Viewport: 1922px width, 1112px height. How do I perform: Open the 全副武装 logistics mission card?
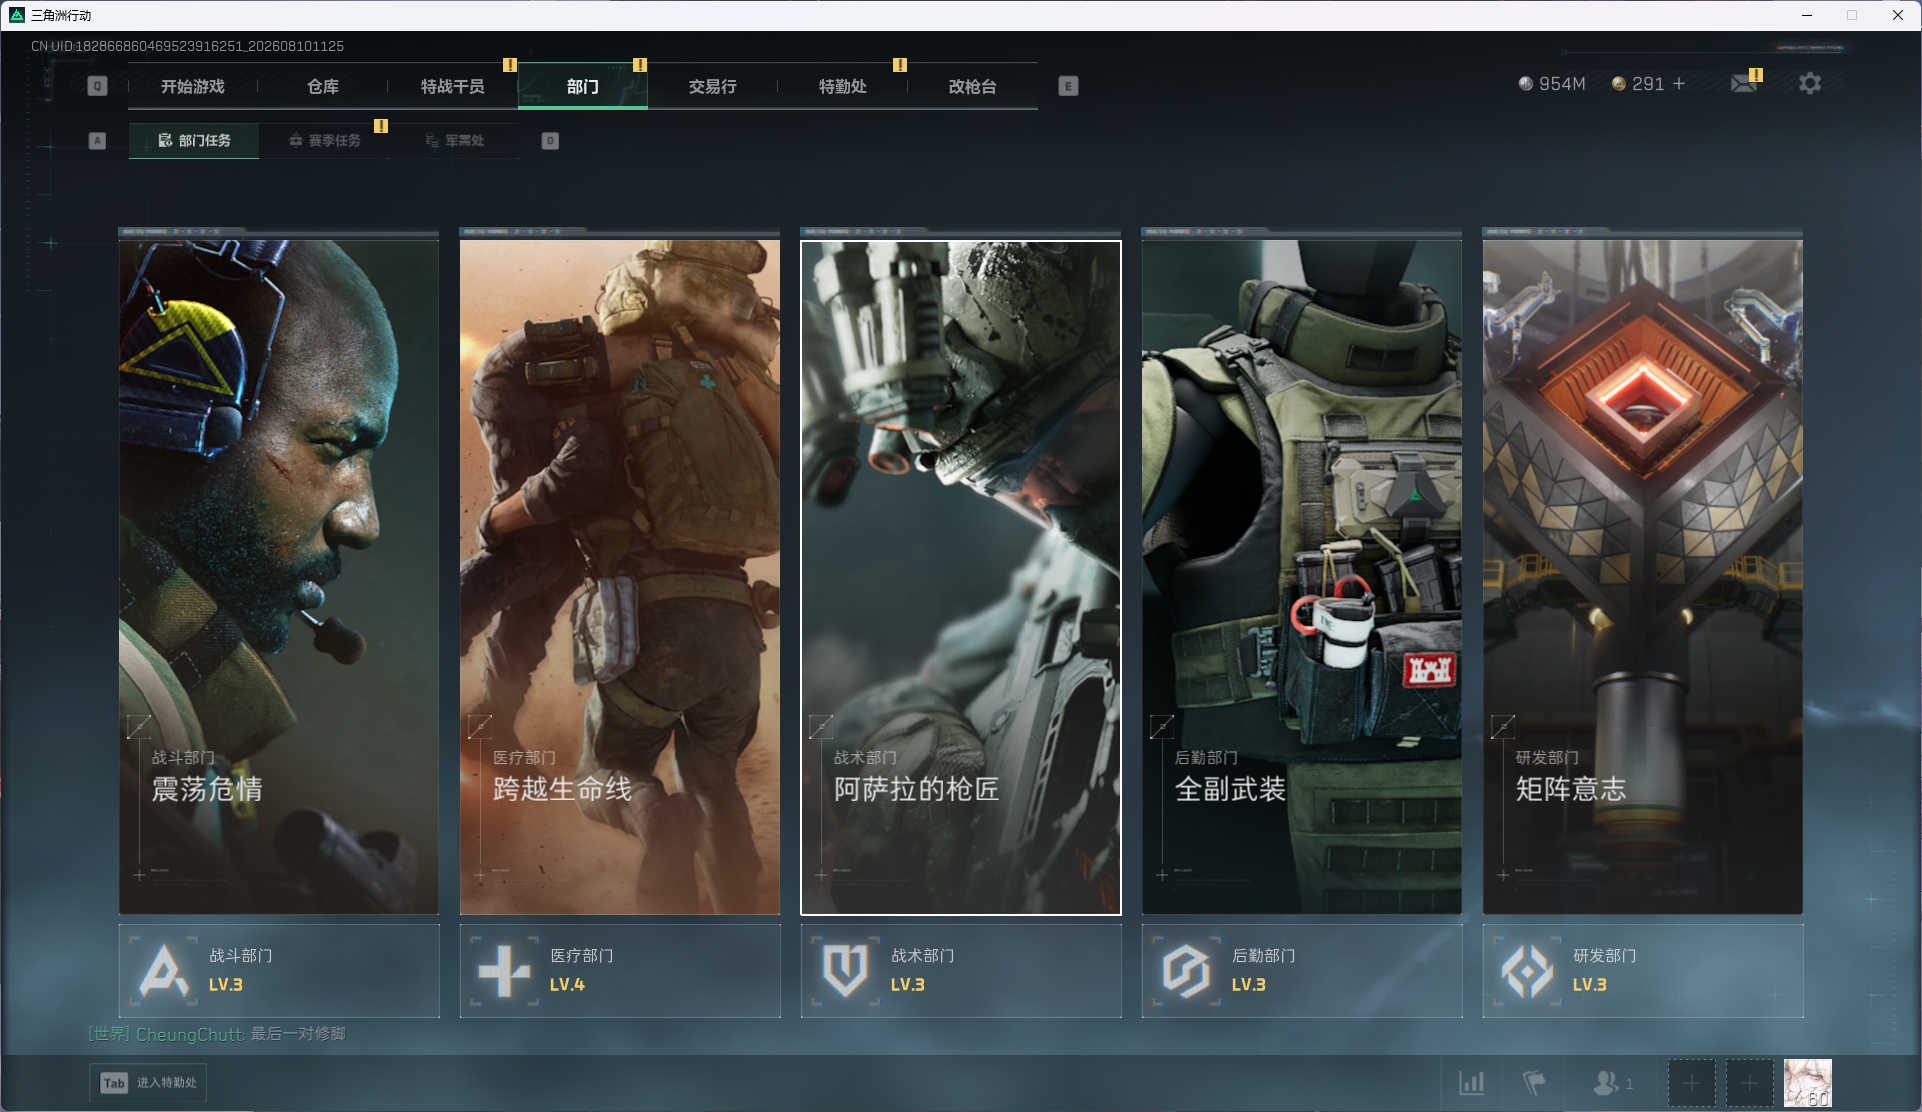click(1302, 577)
